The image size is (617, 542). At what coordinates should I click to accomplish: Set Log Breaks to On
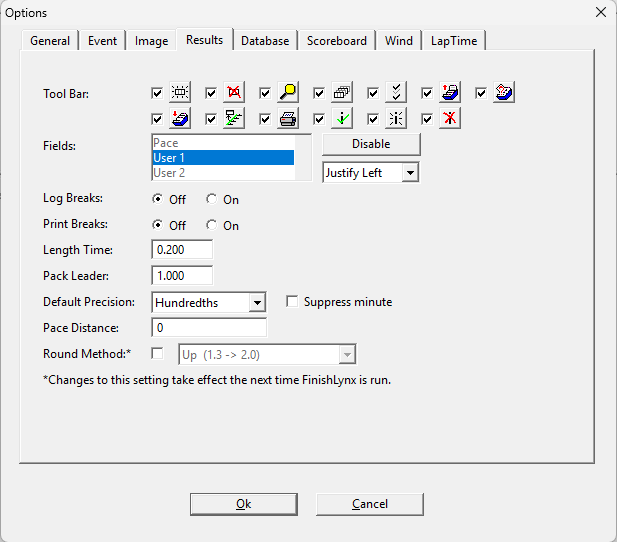tap(212, 199)
